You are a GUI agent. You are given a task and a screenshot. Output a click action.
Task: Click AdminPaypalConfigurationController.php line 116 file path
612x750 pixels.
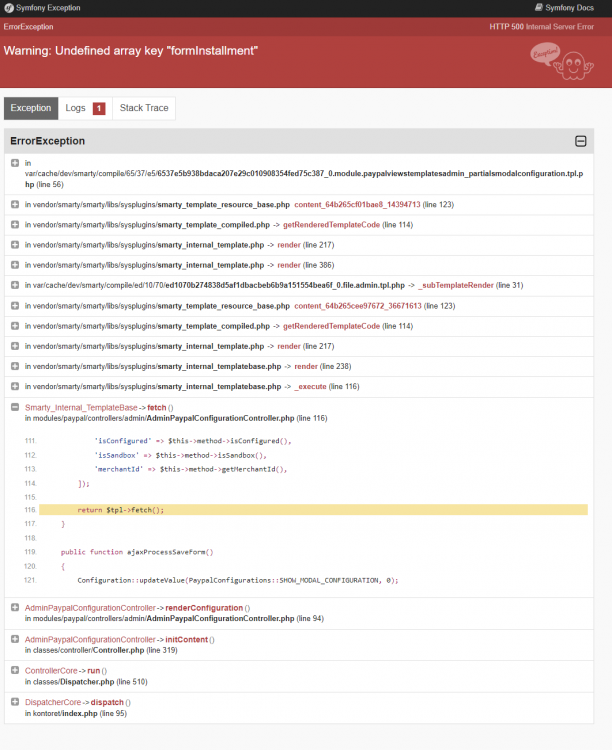click(176, 418)
